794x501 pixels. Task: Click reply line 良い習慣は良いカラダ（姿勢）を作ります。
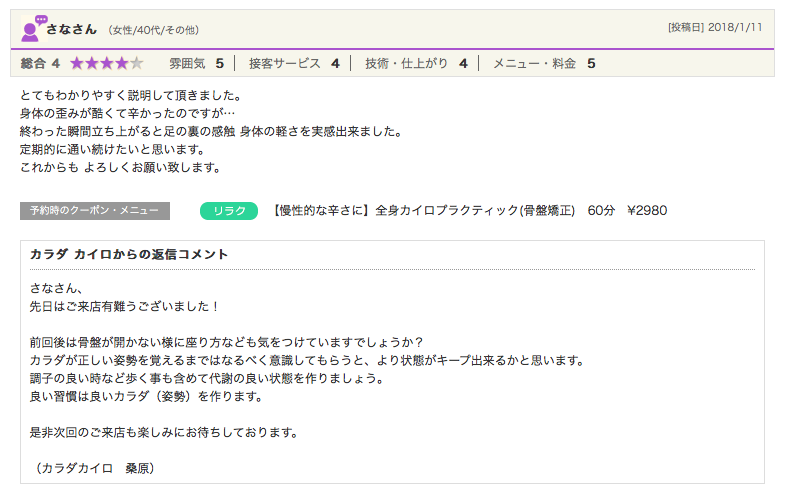[x=148, y=396]
